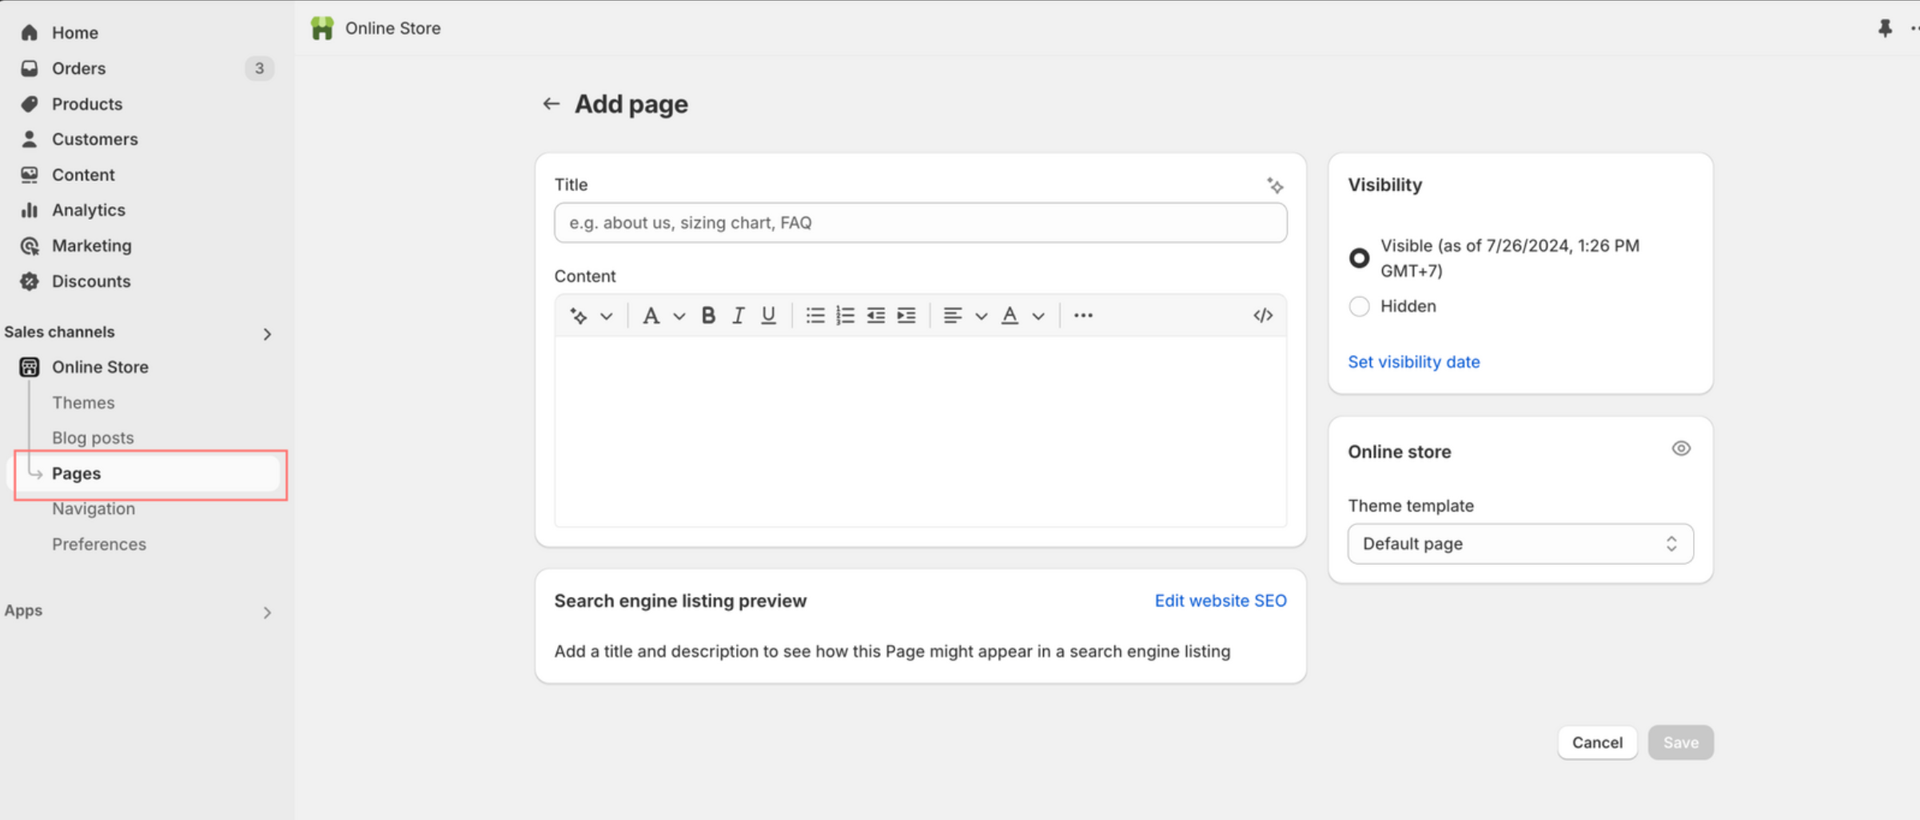Click the Marketing target icon
This screenshot has height=820, width=1920.
tap(29, 246)
